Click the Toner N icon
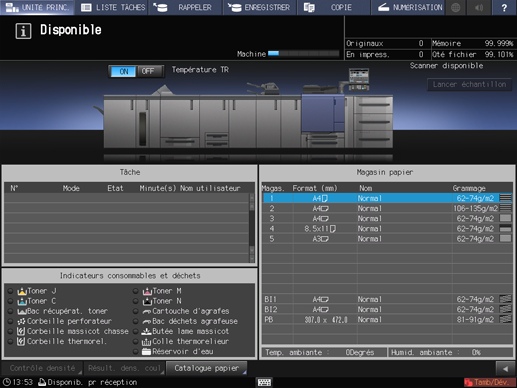 [147, 301]
